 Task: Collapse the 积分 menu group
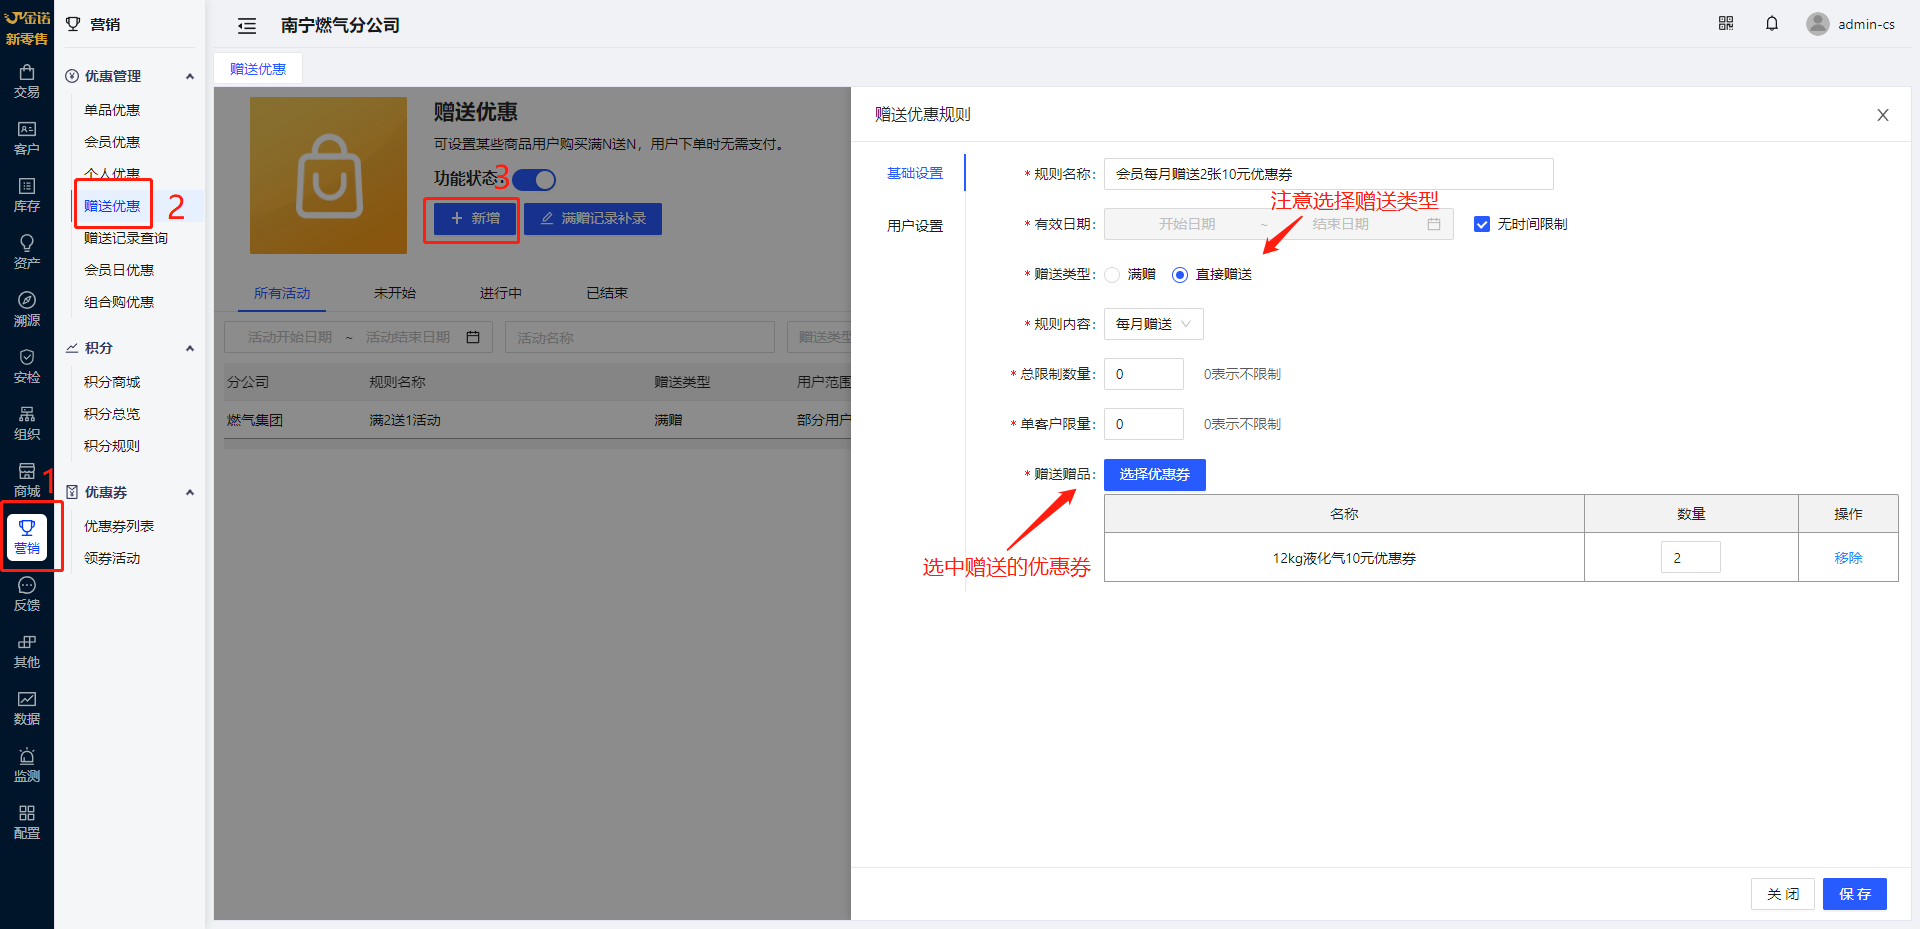[x=190, y=348]
